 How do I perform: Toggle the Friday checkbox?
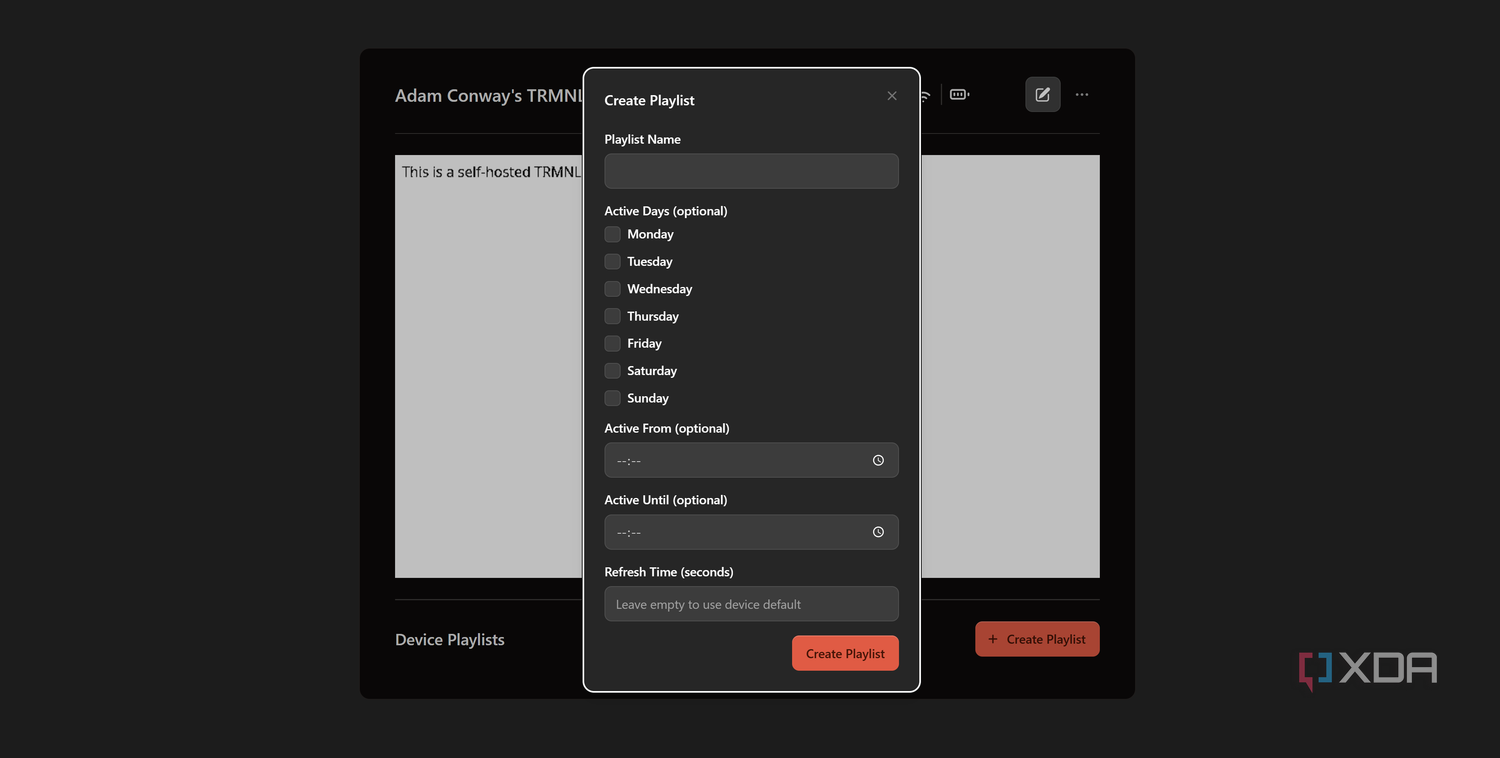(613, 343)
